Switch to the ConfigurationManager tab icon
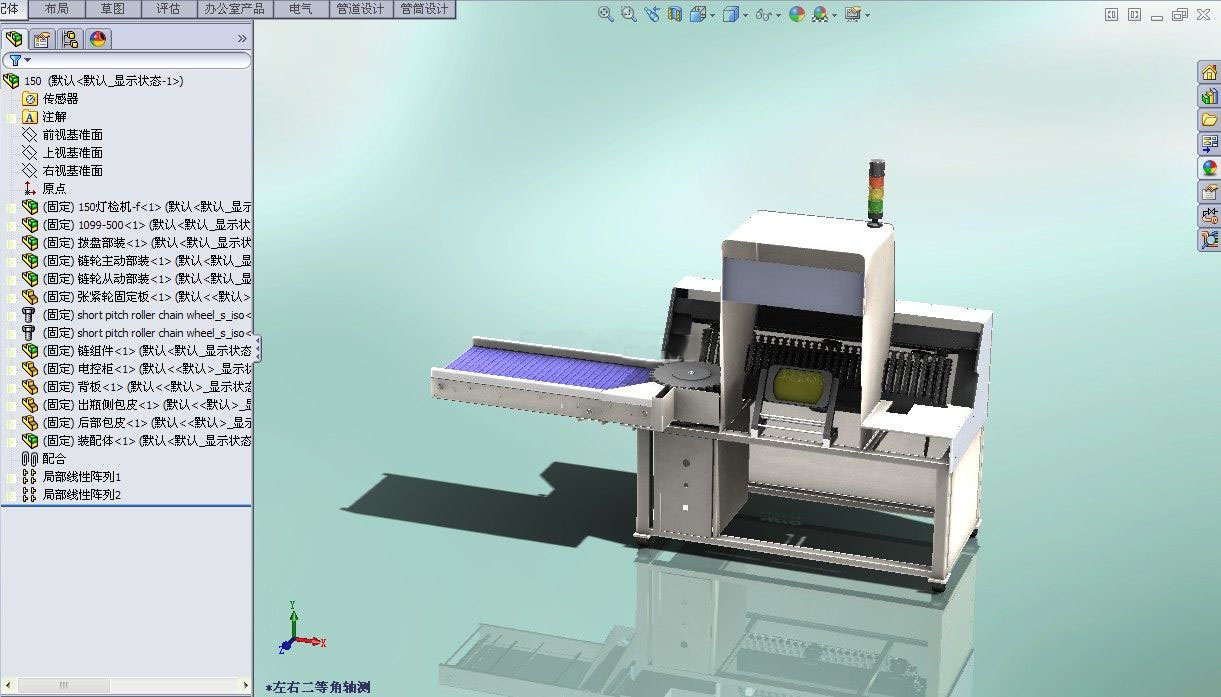Screen dimensions: 1221x697 [x=70, y=39]
